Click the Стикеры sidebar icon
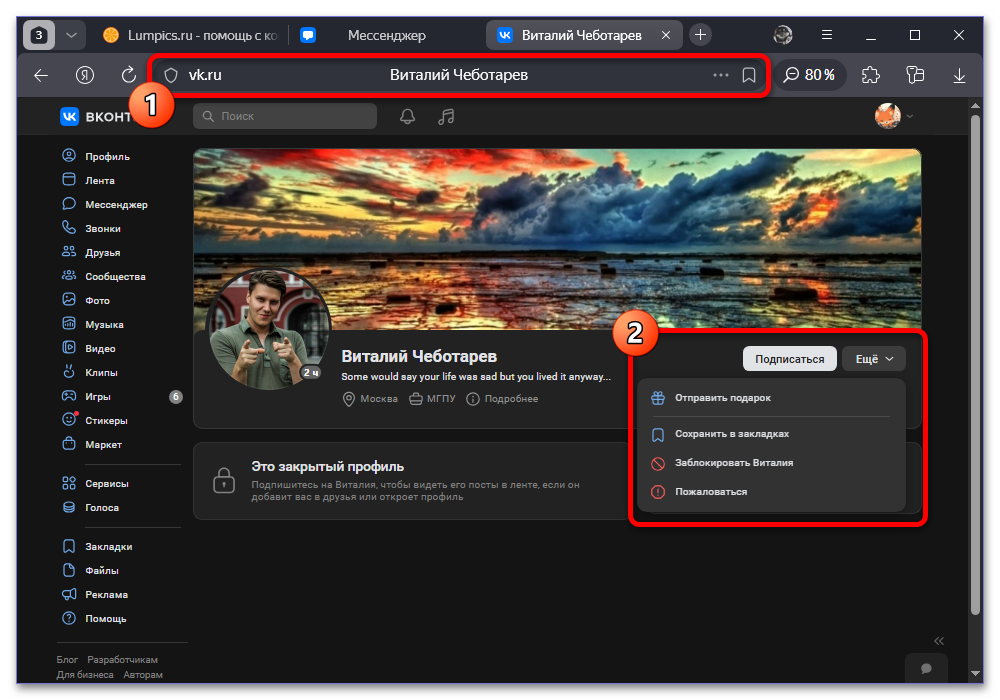The image size is (1000, 700). point(69,419)
